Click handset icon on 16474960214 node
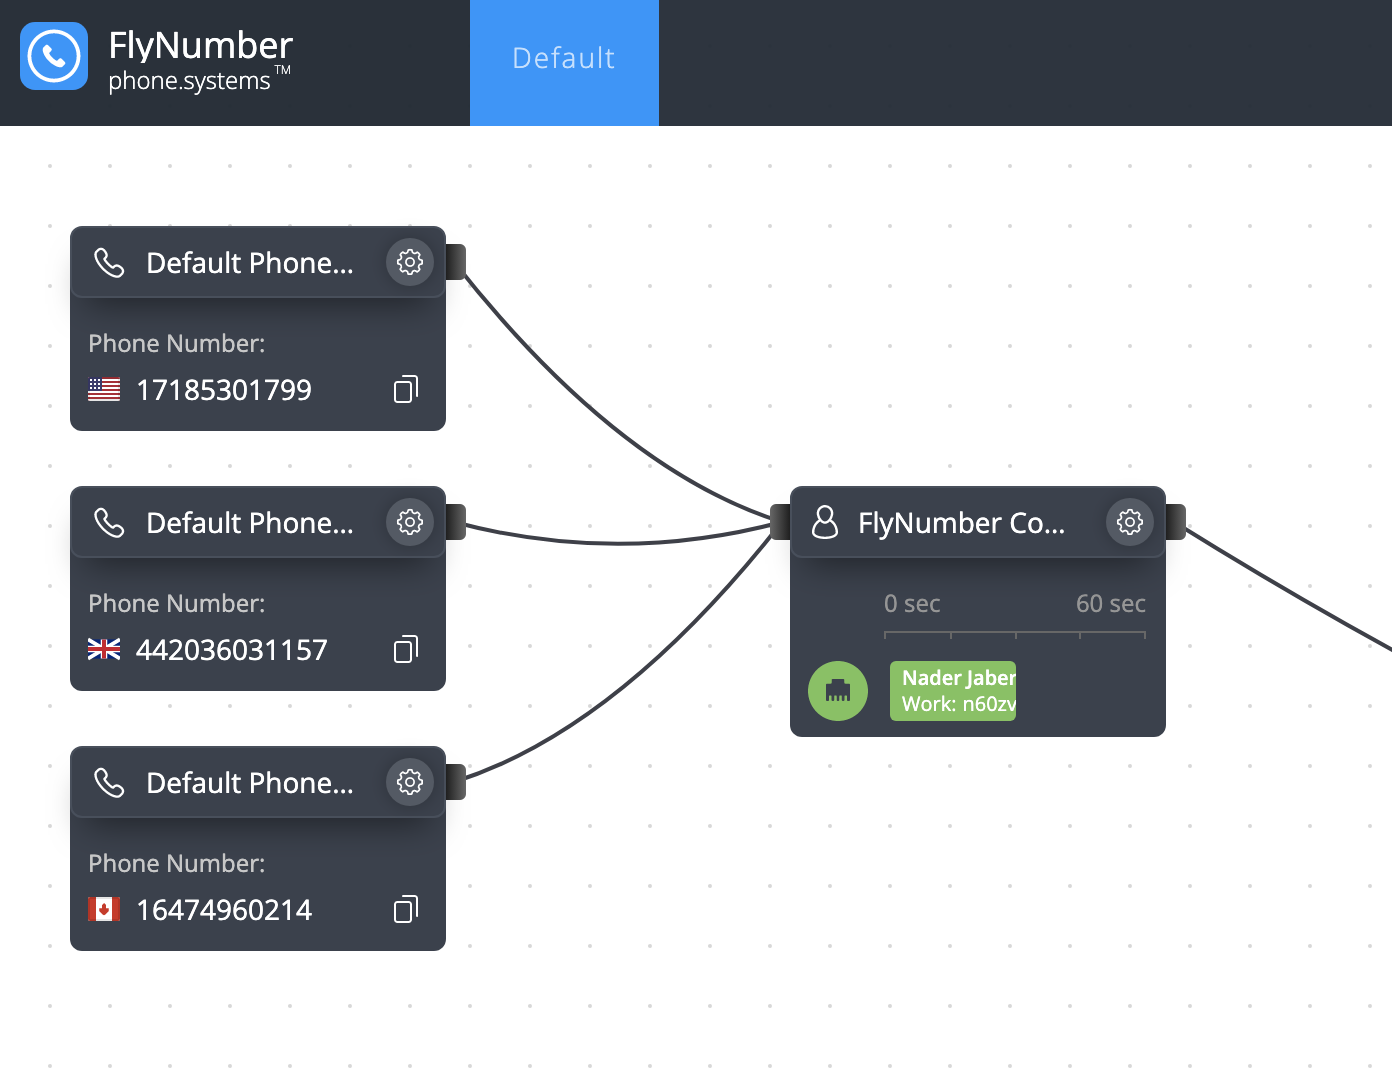The height and width of the screenshot is (1076, 1392). [109, 783]
